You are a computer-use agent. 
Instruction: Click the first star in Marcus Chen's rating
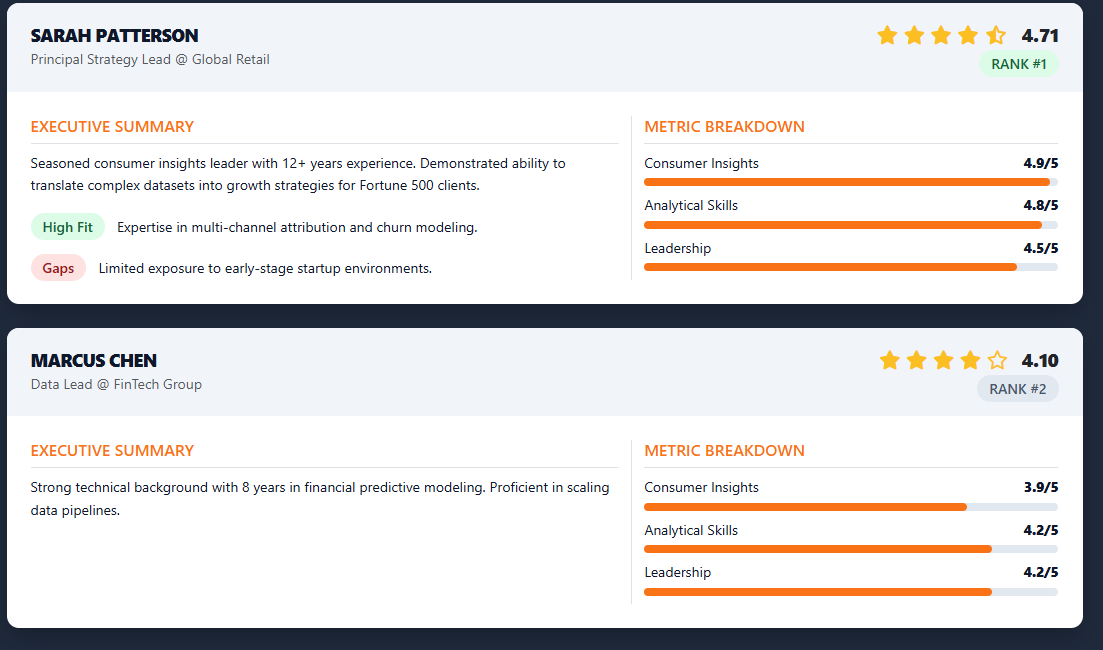(x=889, y=360)
